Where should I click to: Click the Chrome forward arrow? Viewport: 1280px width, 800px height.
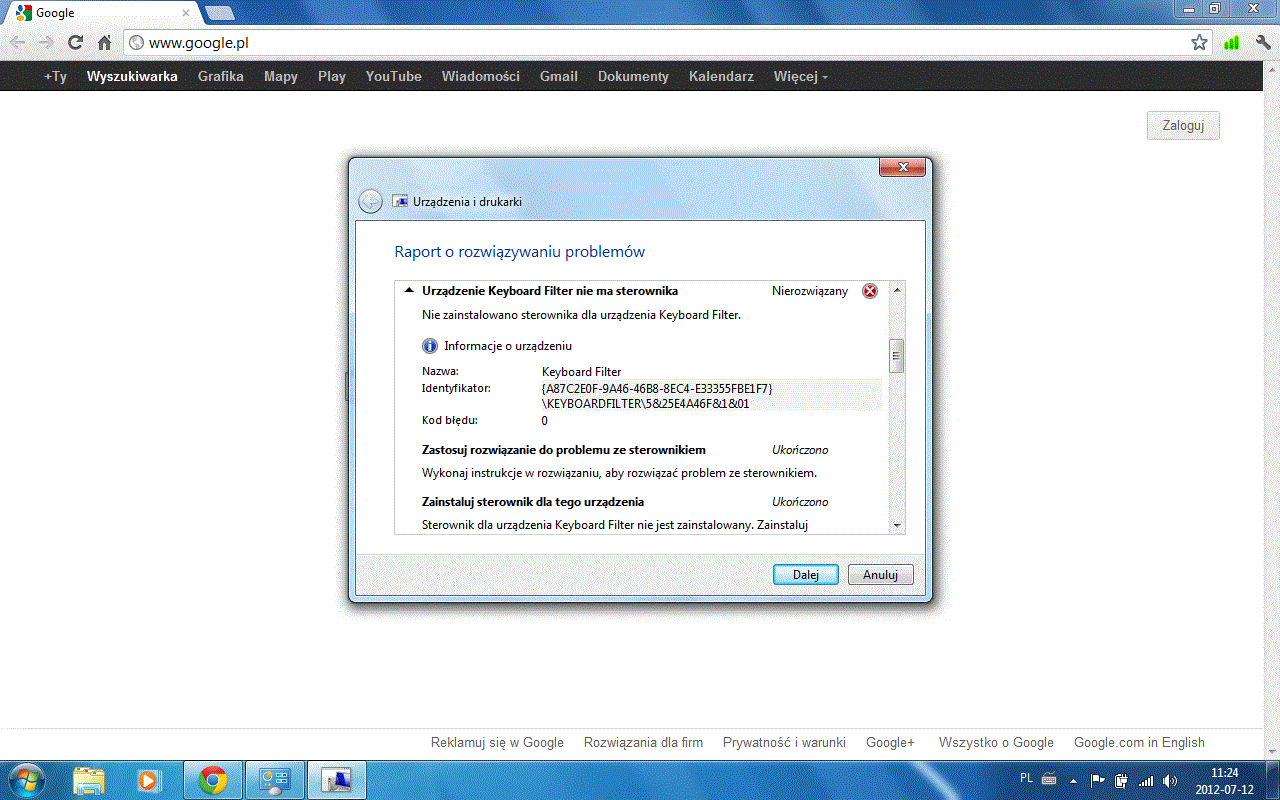(46, 43)
